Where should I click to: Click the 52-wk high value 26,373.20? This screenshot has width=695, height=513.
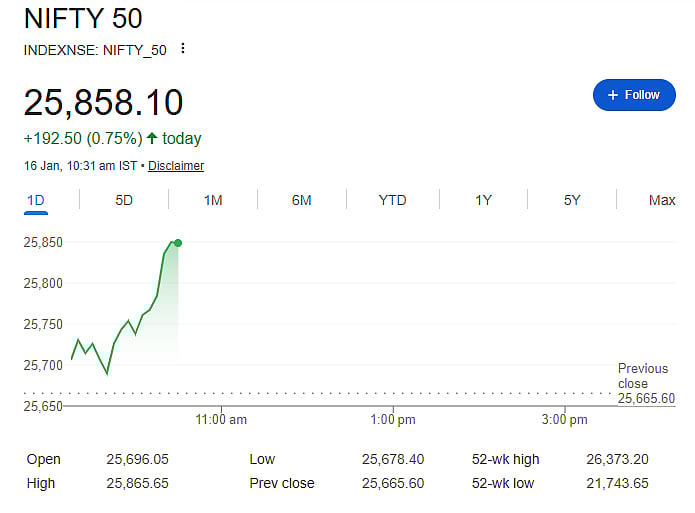(617, 460)
